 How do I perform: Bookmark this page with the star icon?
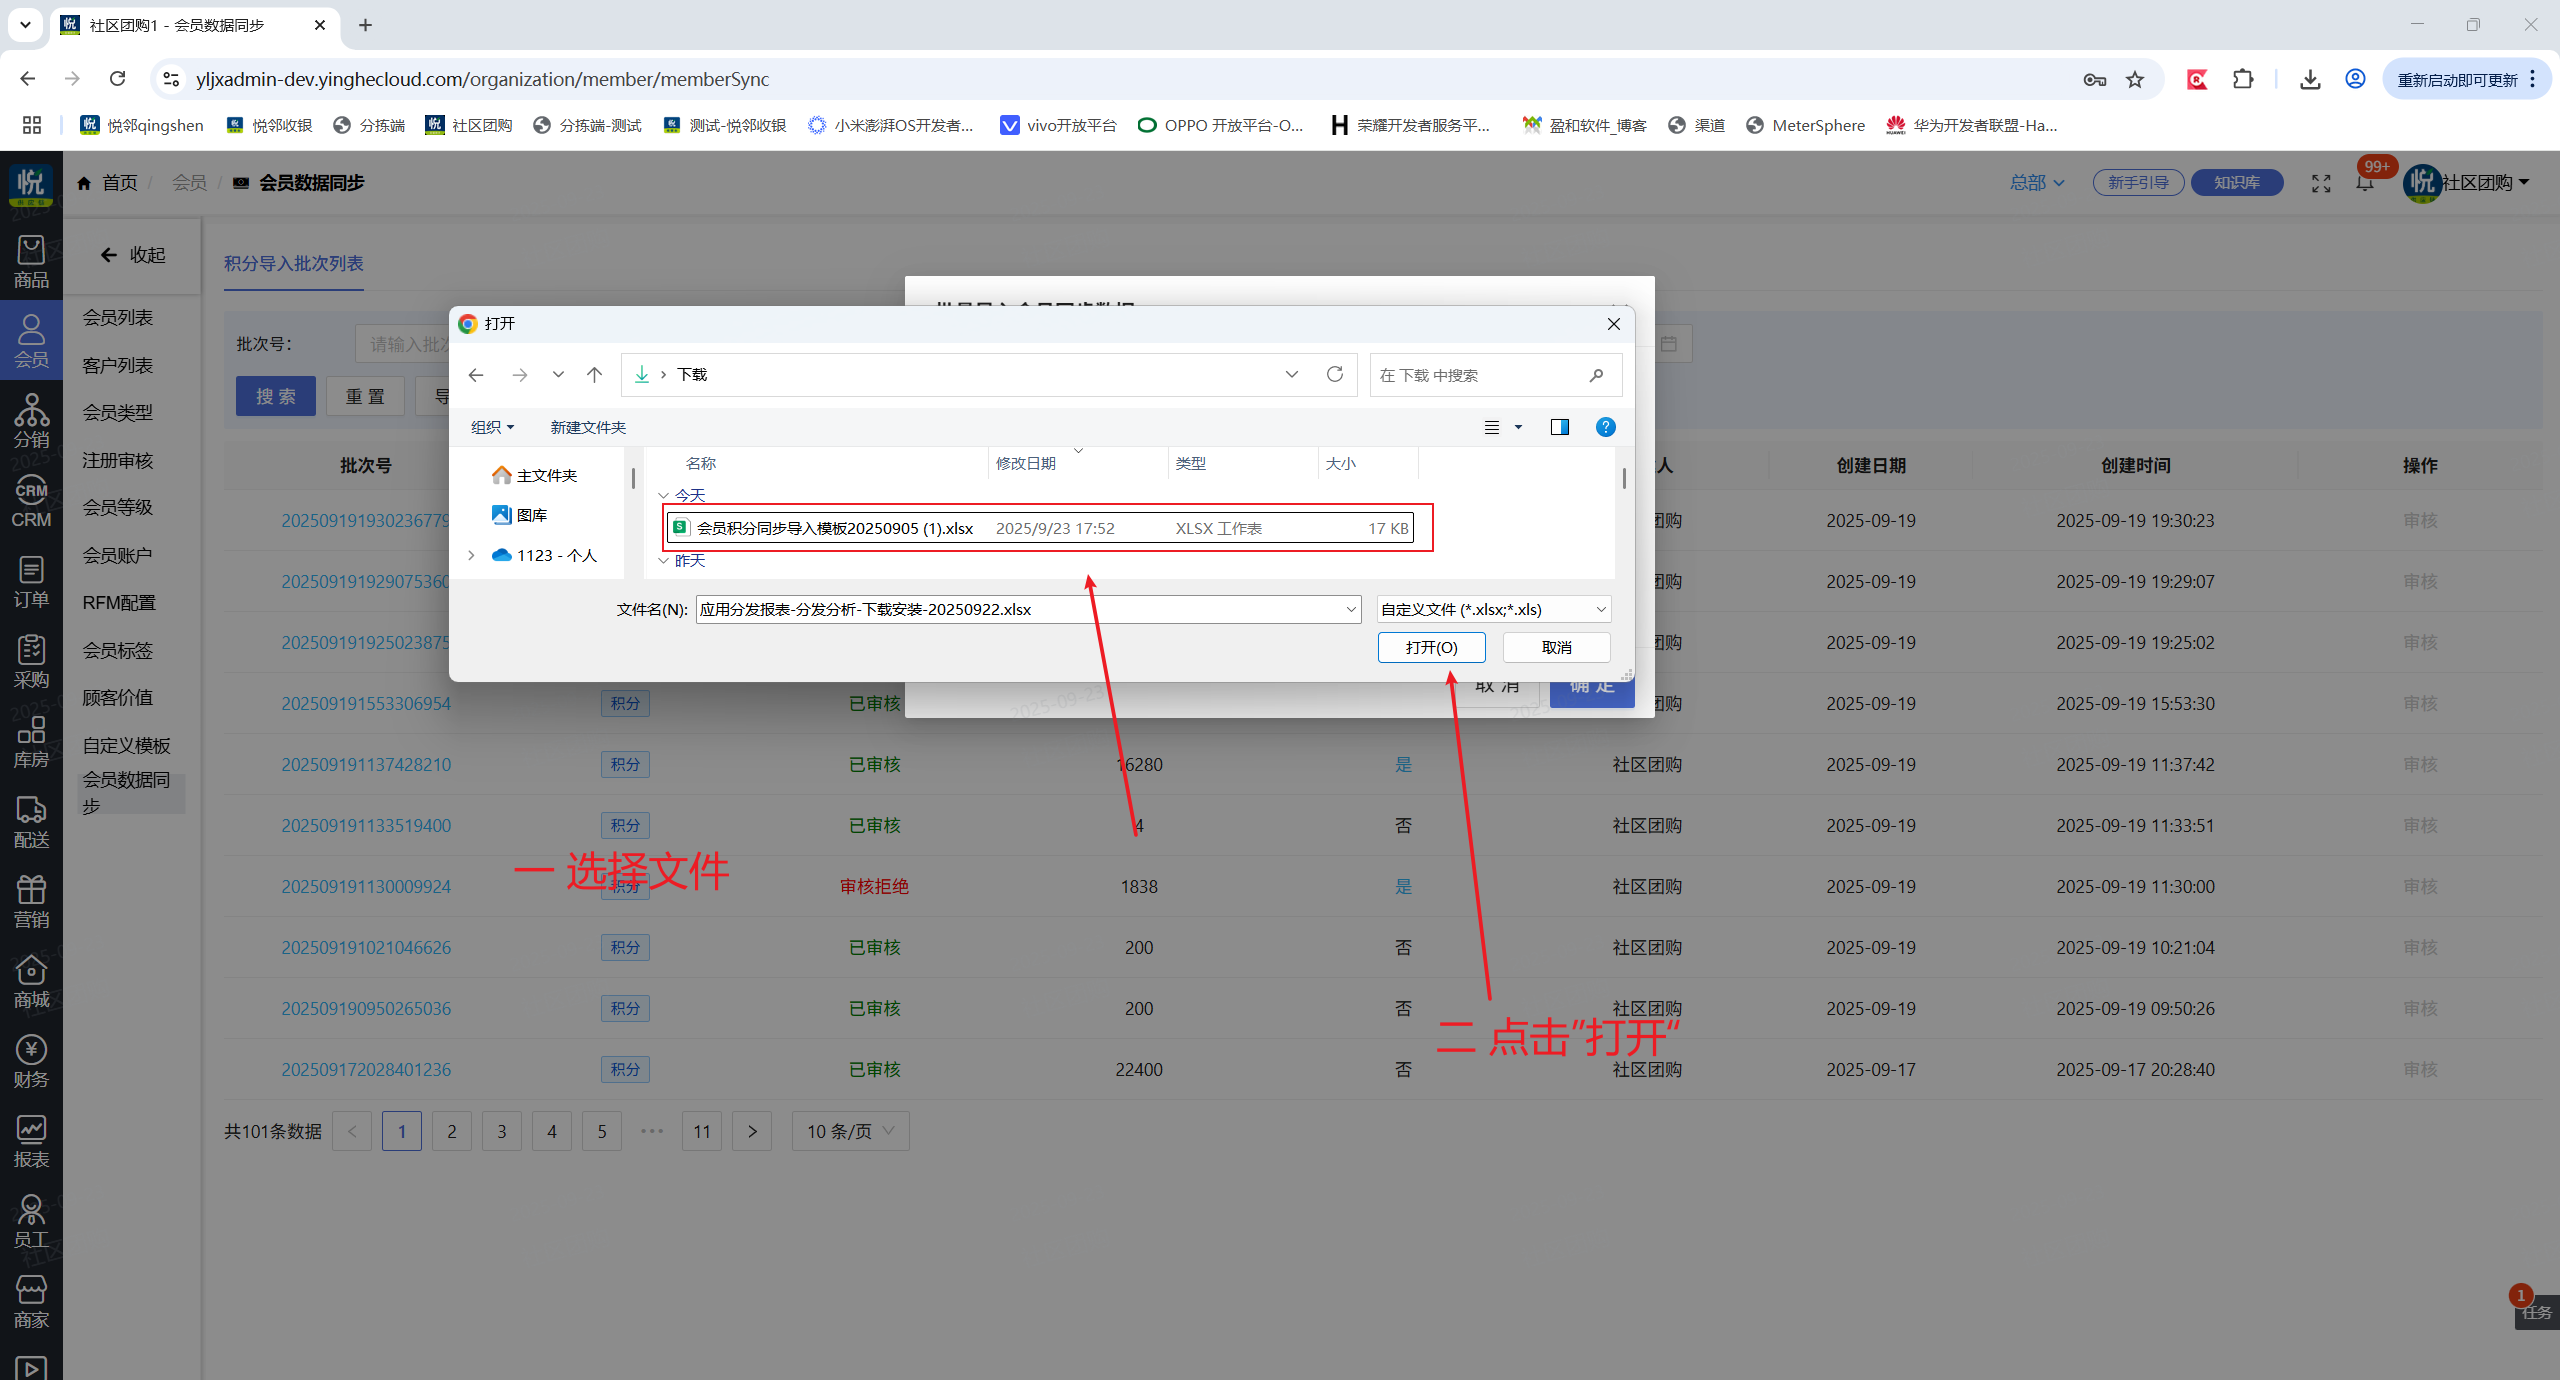pyautogui.click(x=2135, y=79)
